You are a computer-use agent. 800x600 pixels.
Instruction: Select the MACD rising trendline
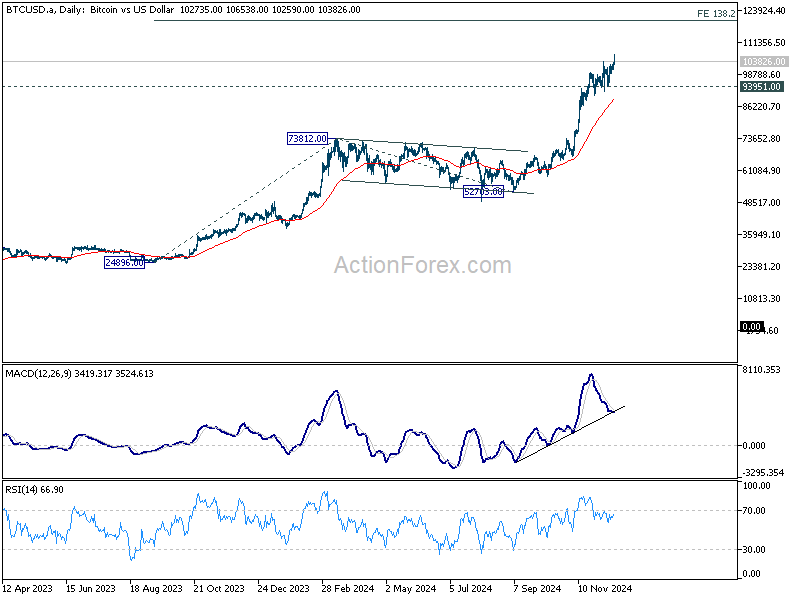tap(570, 434)
